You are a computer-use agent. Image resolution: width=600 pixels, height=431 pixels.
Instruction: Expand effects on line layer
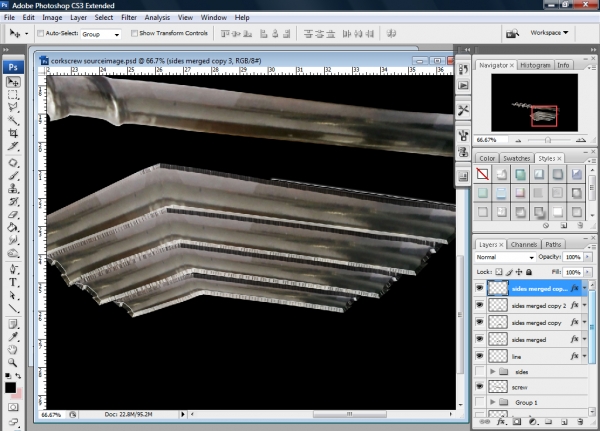(x=585, y=356)
